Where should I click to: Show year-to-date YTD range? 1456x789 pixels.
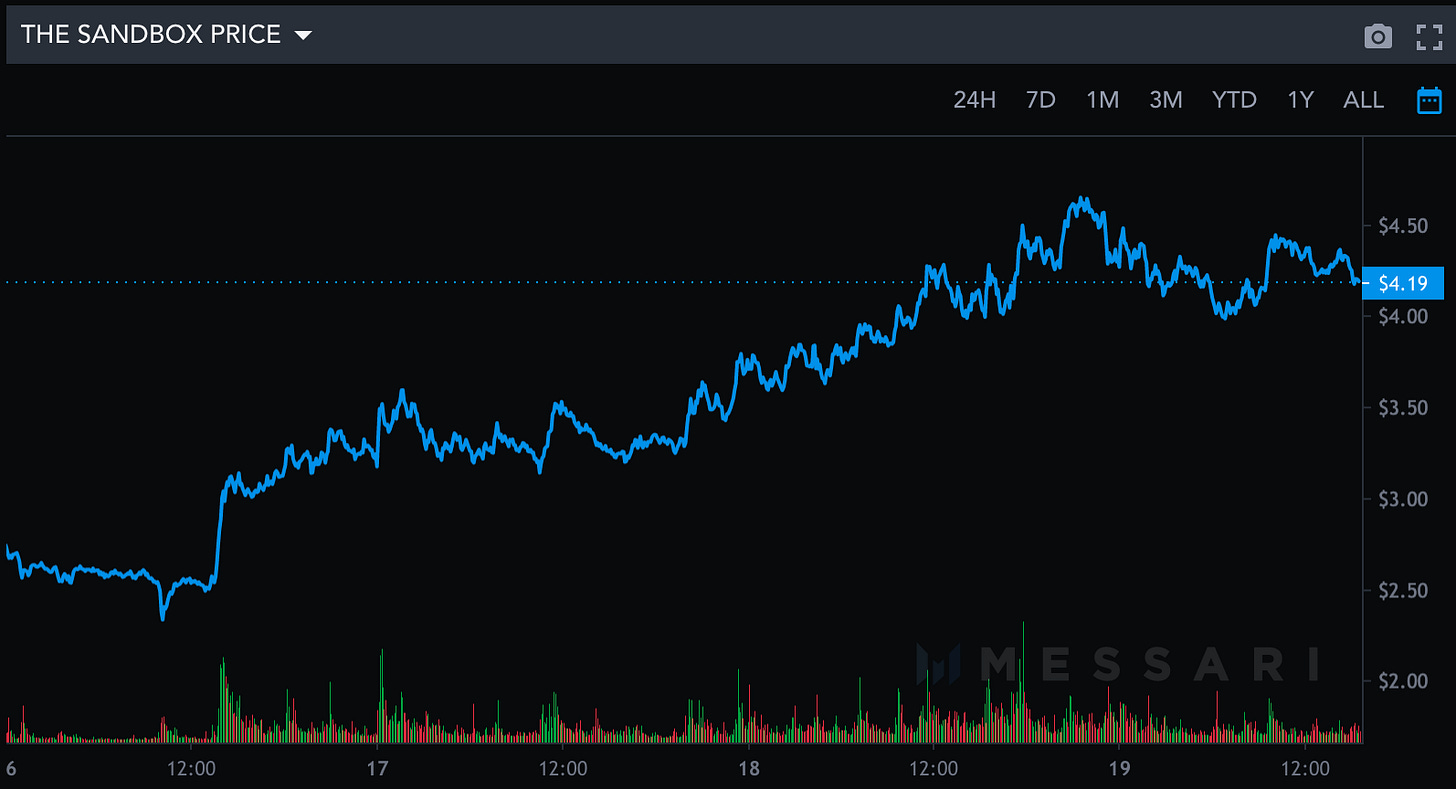coord(1234,100)
